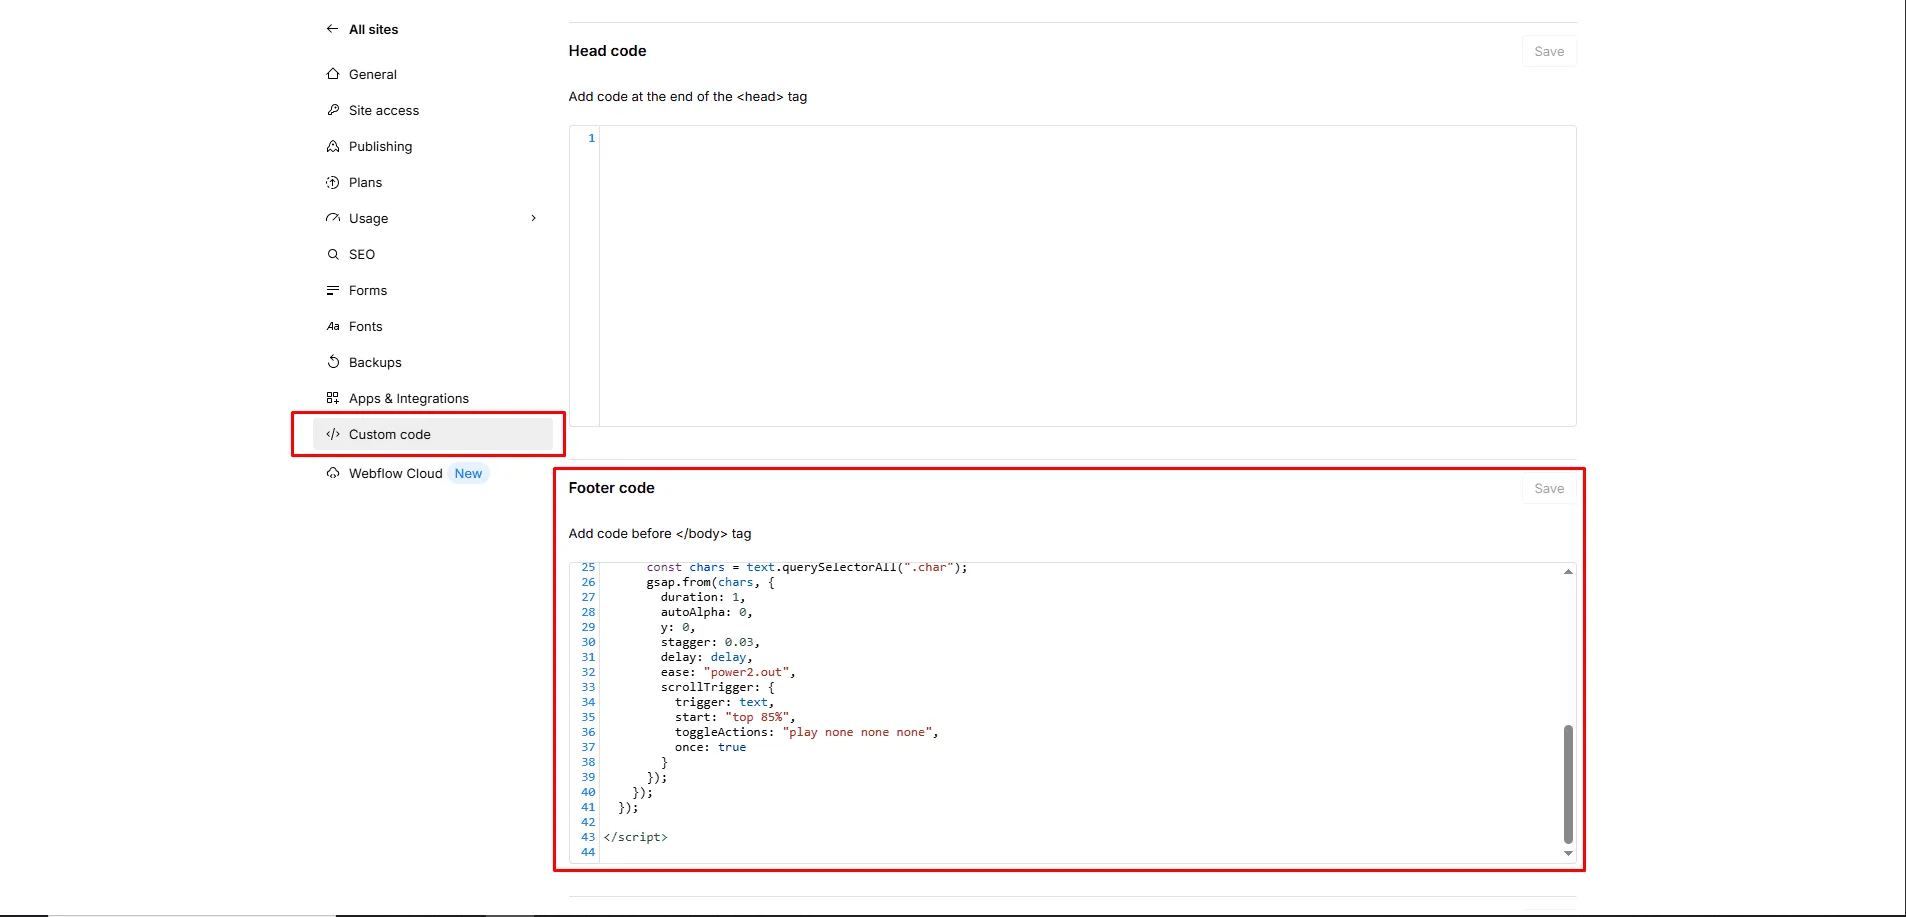Select the Webflow Cloud icon
The width and height of the screenshot is (1906, 917).
pyautogui.click(x=333, y=473)
